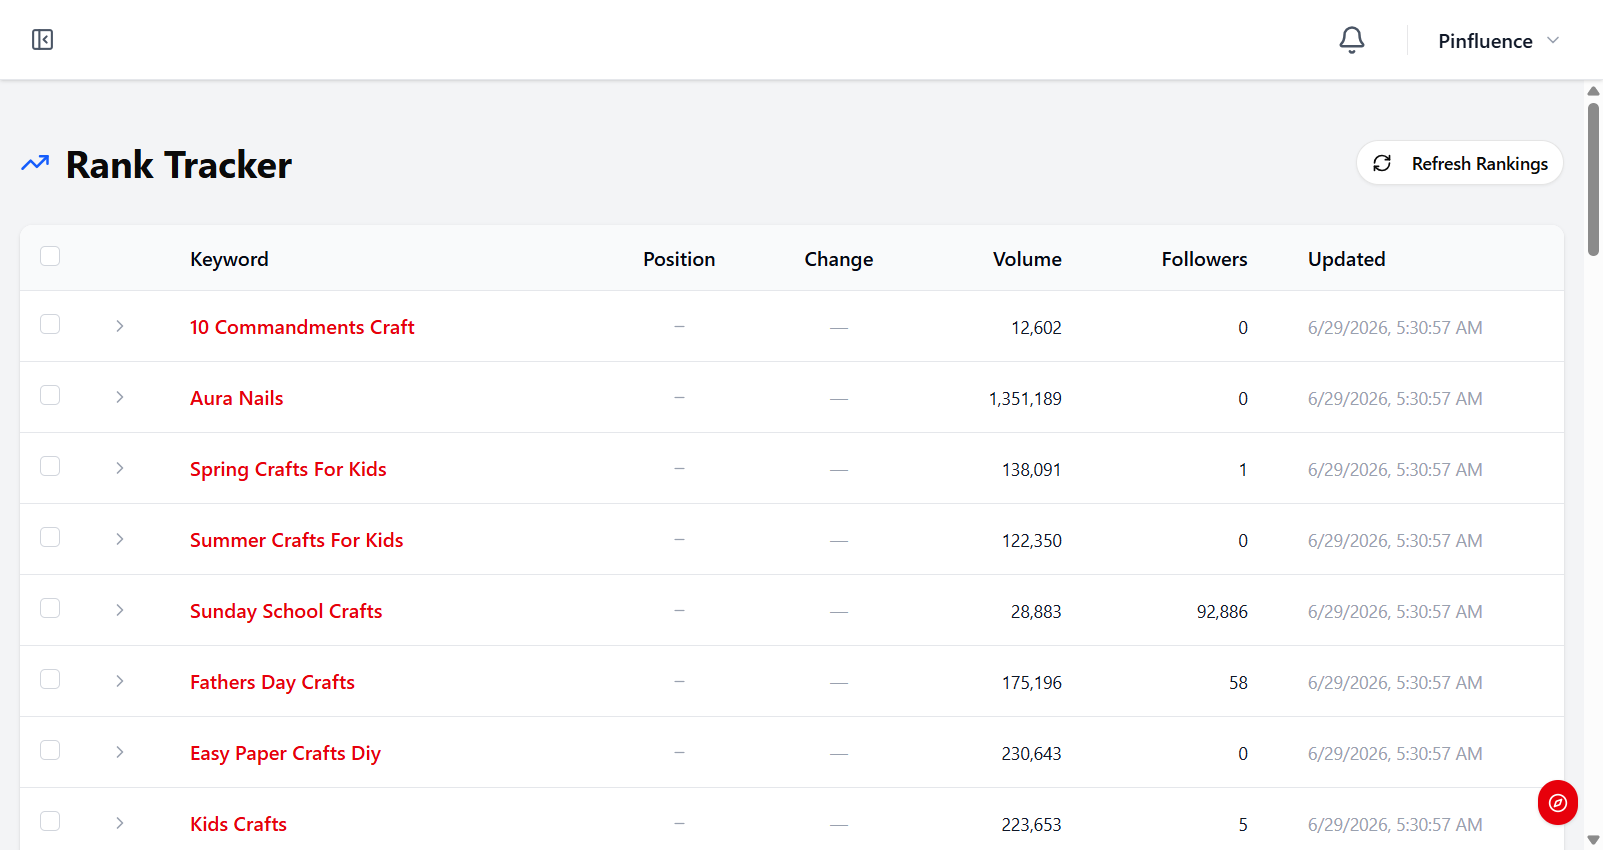Open the Sunday School Crafts link
Screen dimensions: 1603x850
pos(286,611)
